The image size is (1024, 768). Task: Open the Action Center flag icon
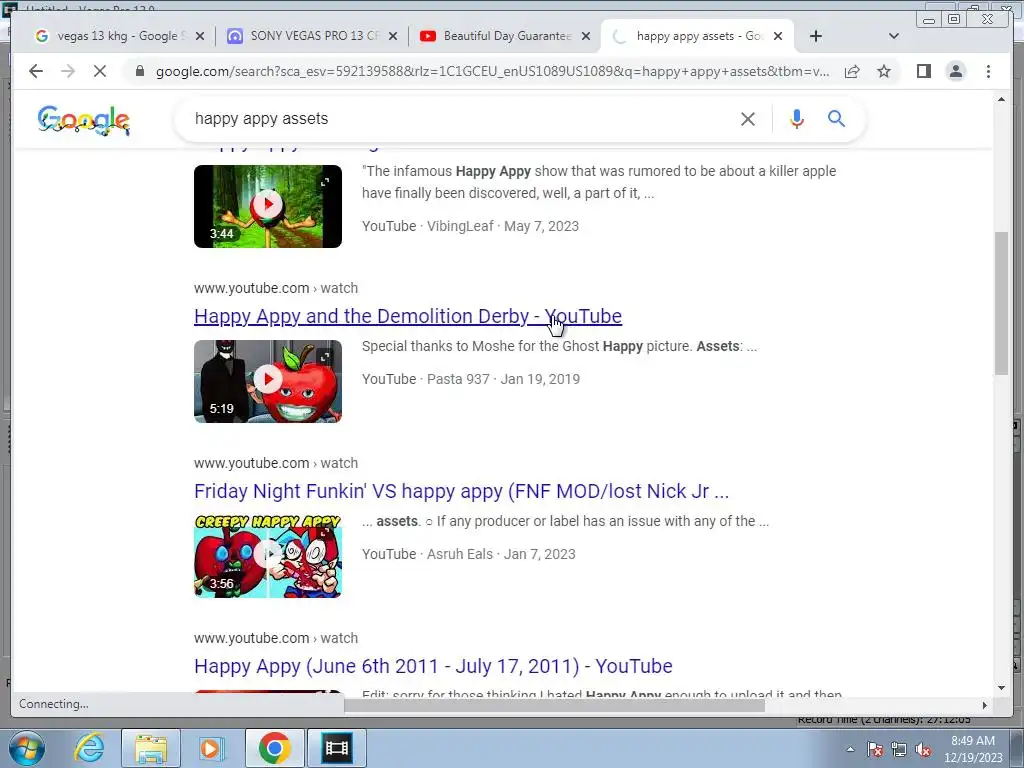point(874,749)
